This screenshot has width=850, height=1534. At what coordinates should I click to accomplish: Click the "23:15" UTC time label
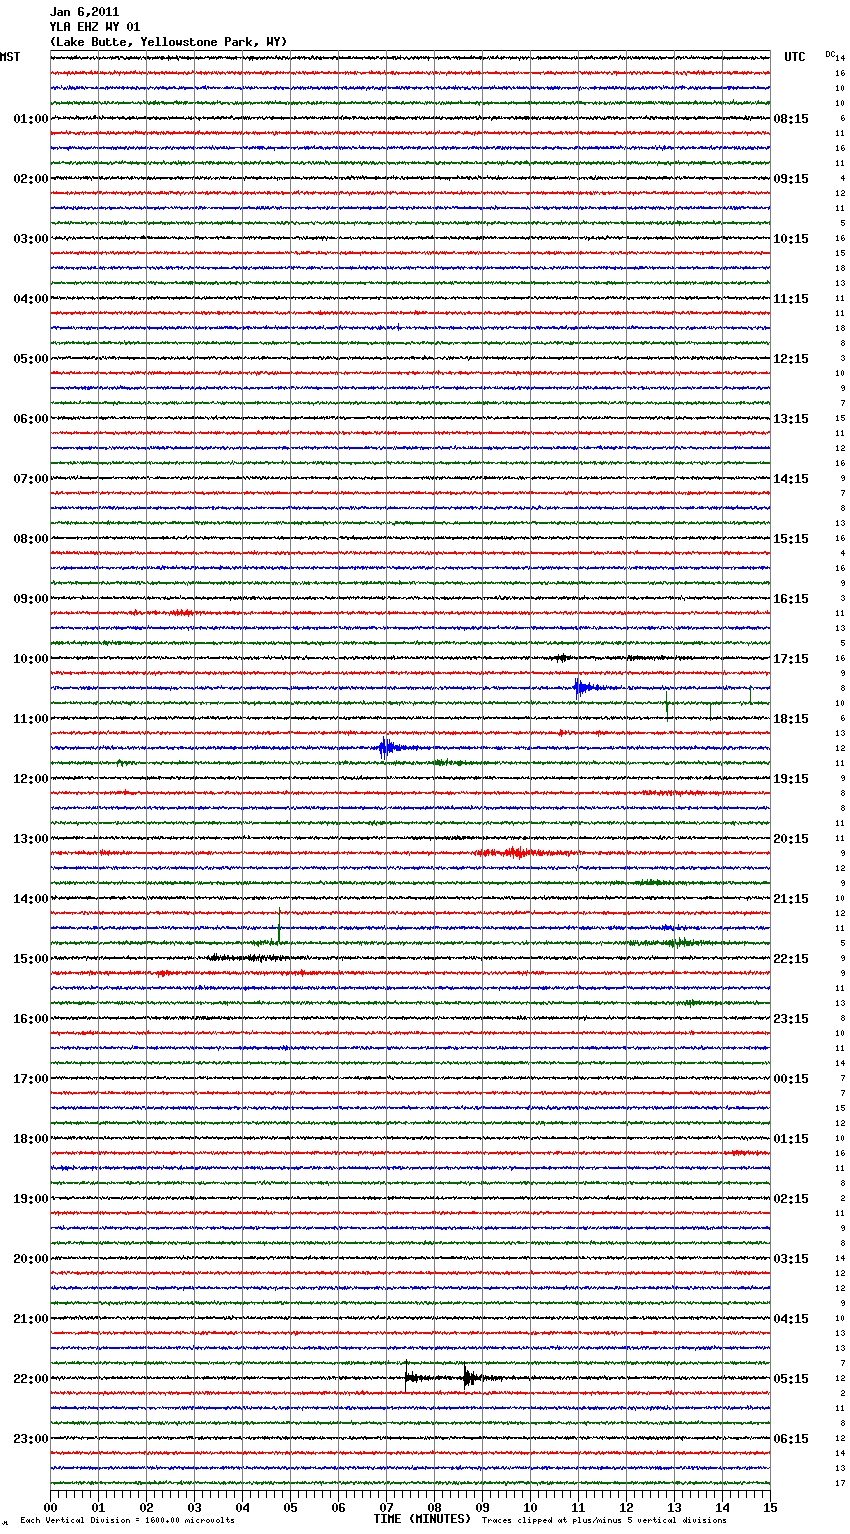pyautogui.click(x=791, y=1019)
